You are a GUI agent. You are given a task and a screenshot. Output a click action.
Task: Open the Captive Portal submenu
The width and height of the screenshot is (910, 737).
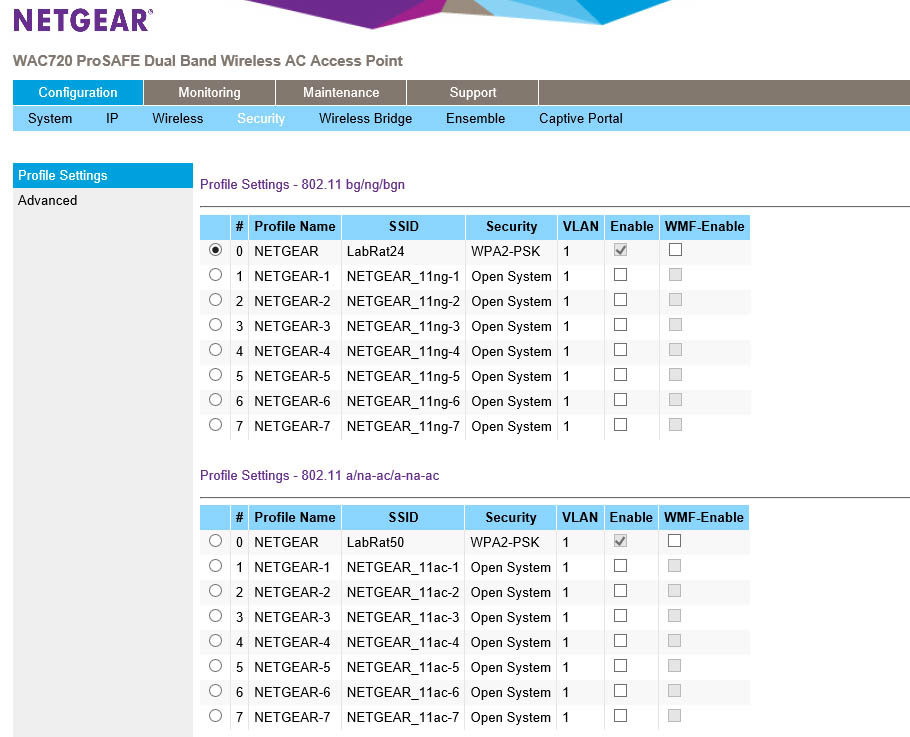[580, 118]
